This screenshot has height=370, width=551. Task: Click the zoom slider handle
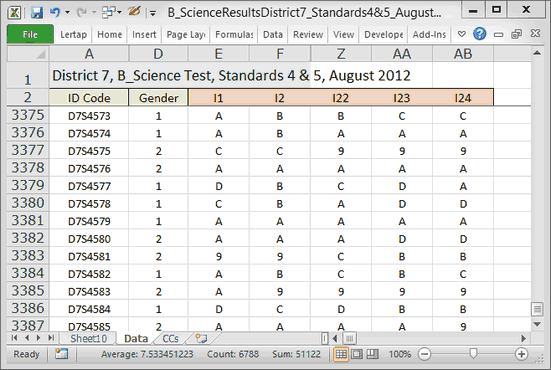pyautogui.click(x=473, y=353)
